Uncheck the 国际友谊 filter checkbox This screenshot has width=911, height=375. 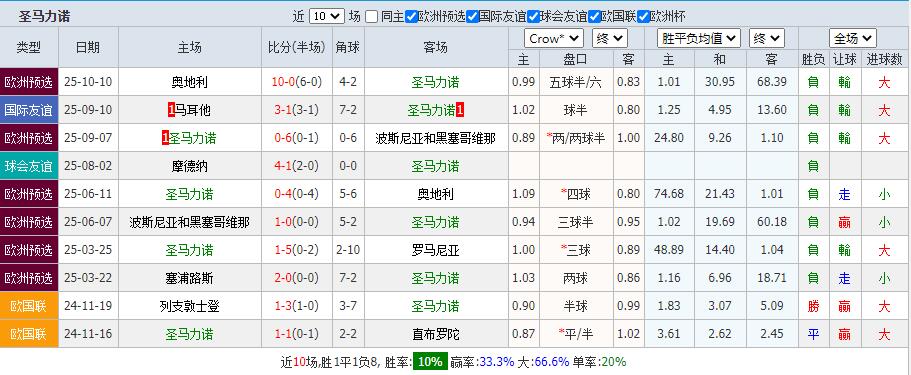tap(472, 17)
